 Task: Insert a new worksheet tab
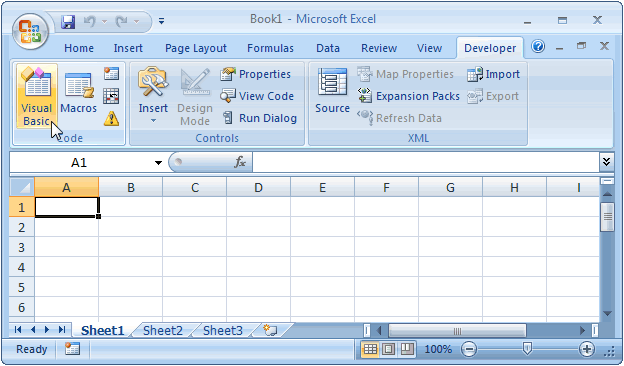[x=271, y=330]
